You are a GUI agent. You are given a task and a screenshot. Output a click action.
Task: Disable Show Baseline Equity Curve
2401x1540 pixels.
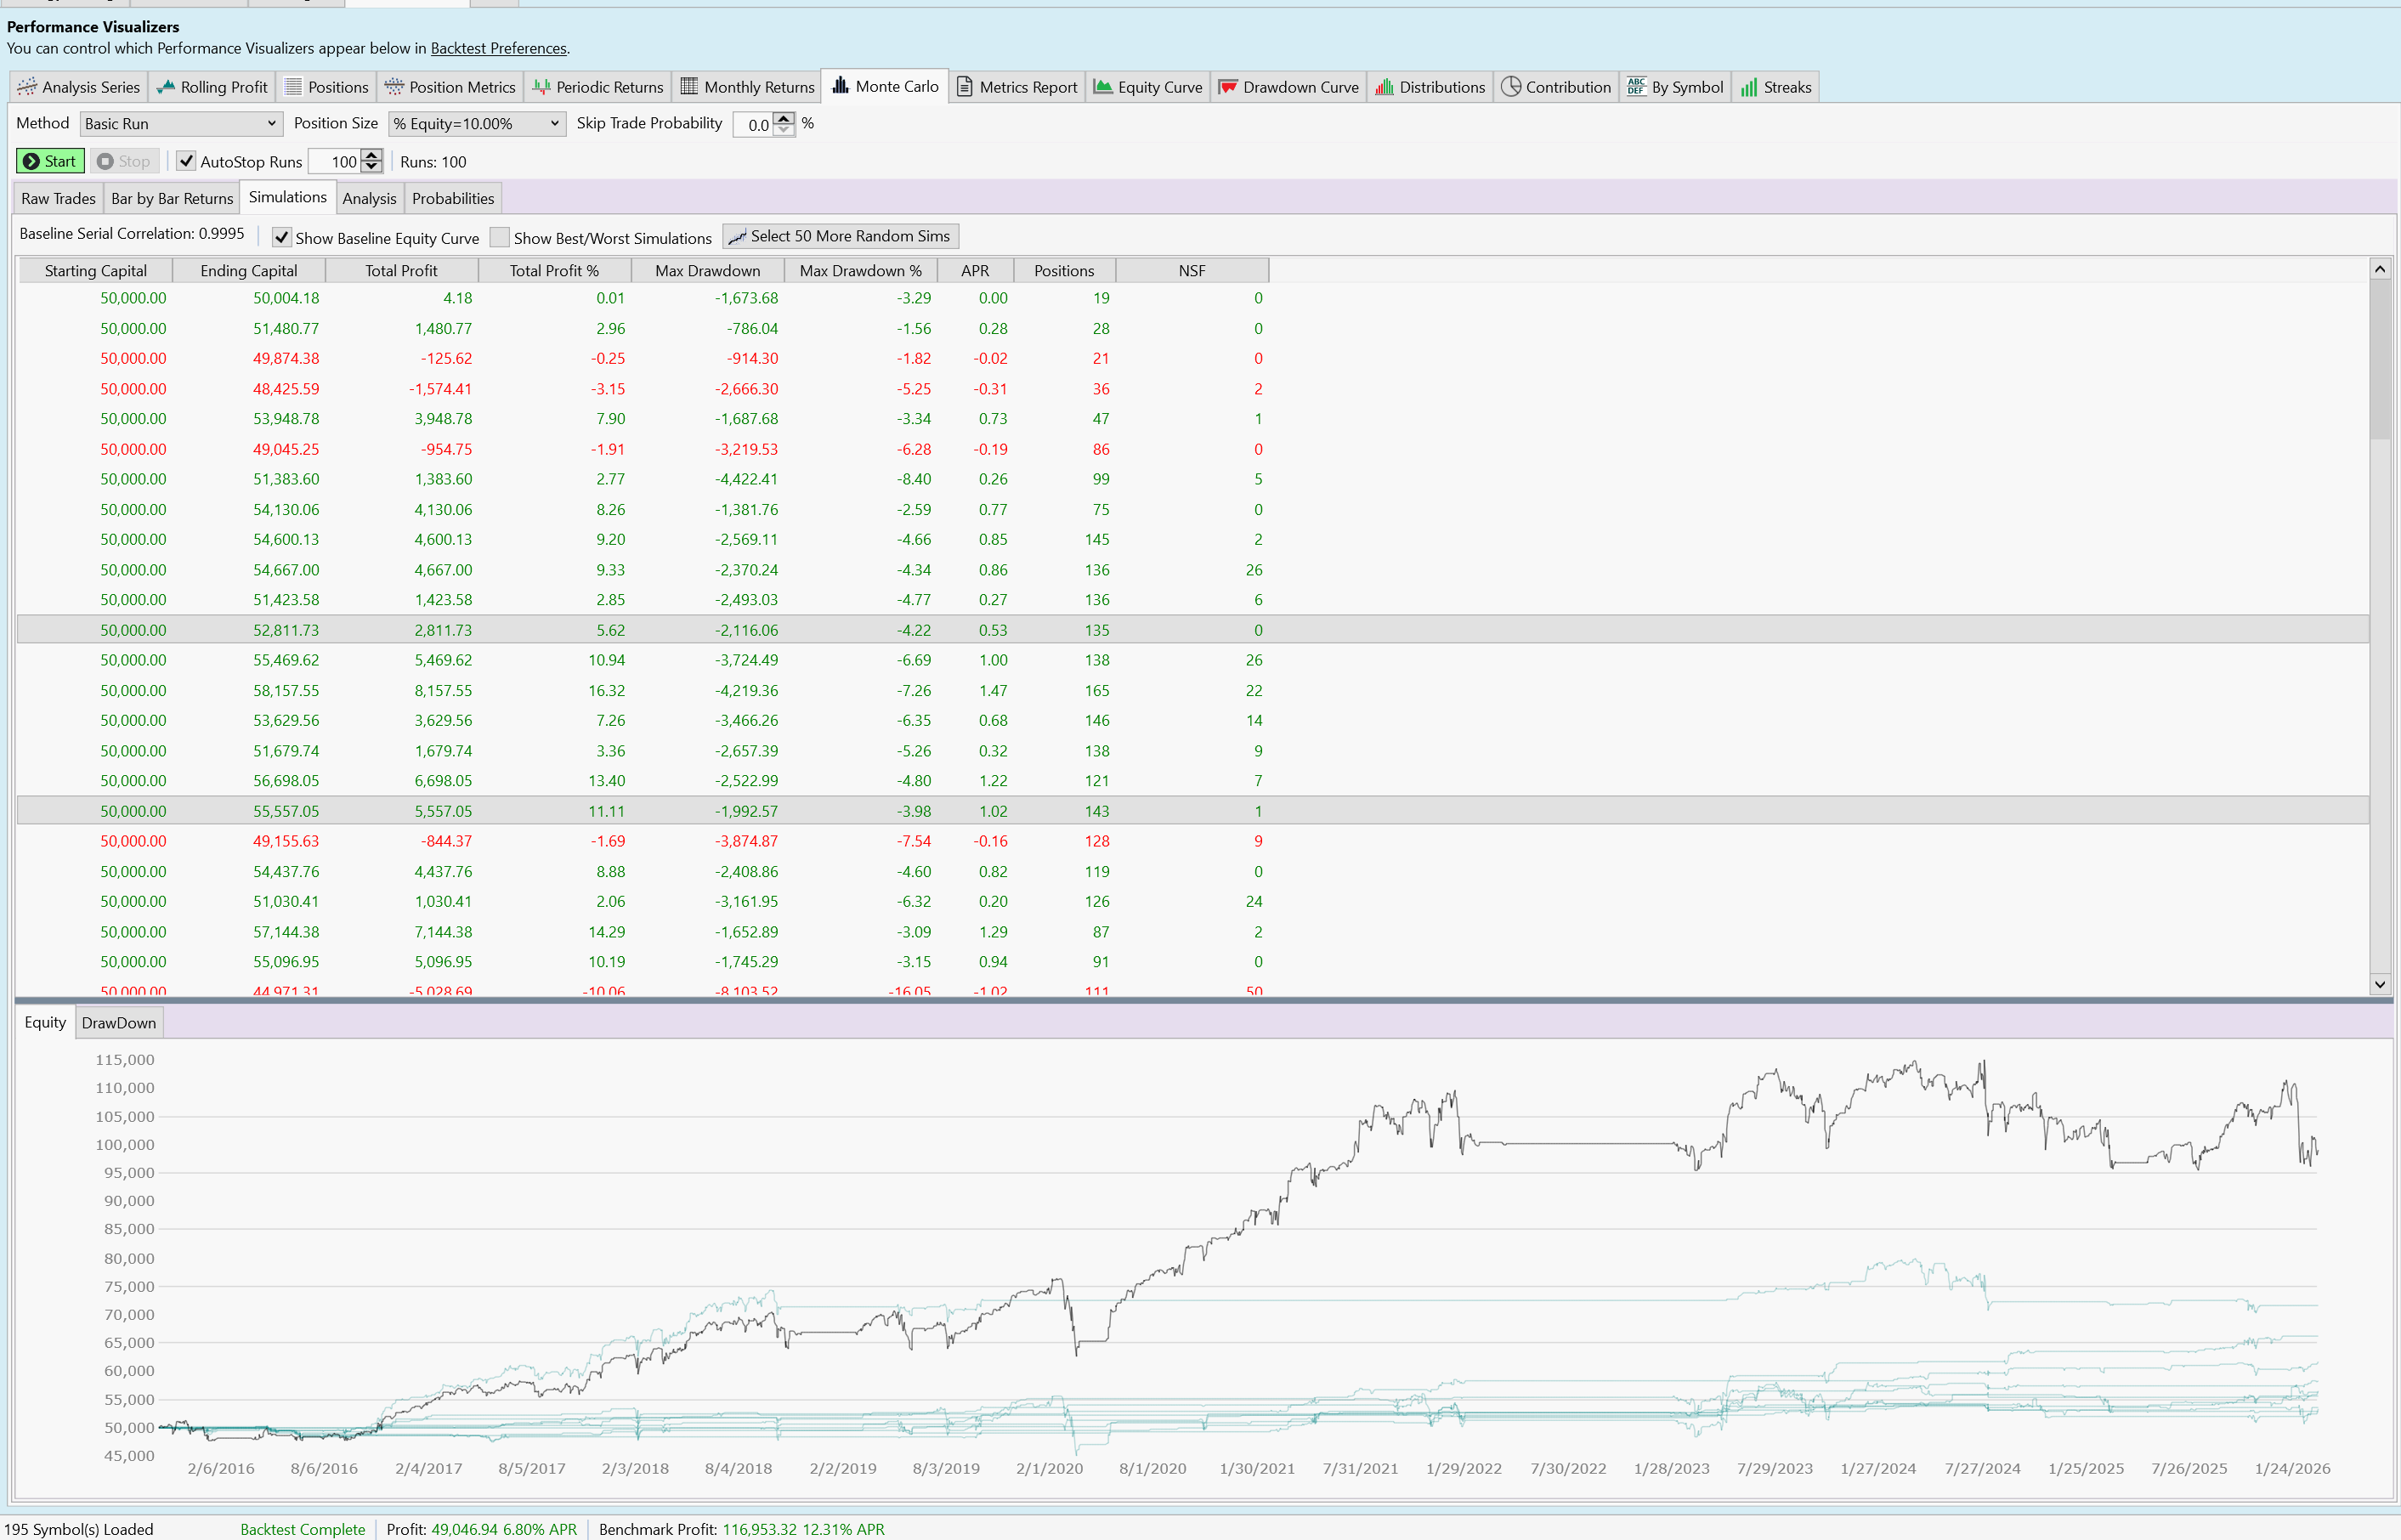pyautogui.click(x=282, y=238)
